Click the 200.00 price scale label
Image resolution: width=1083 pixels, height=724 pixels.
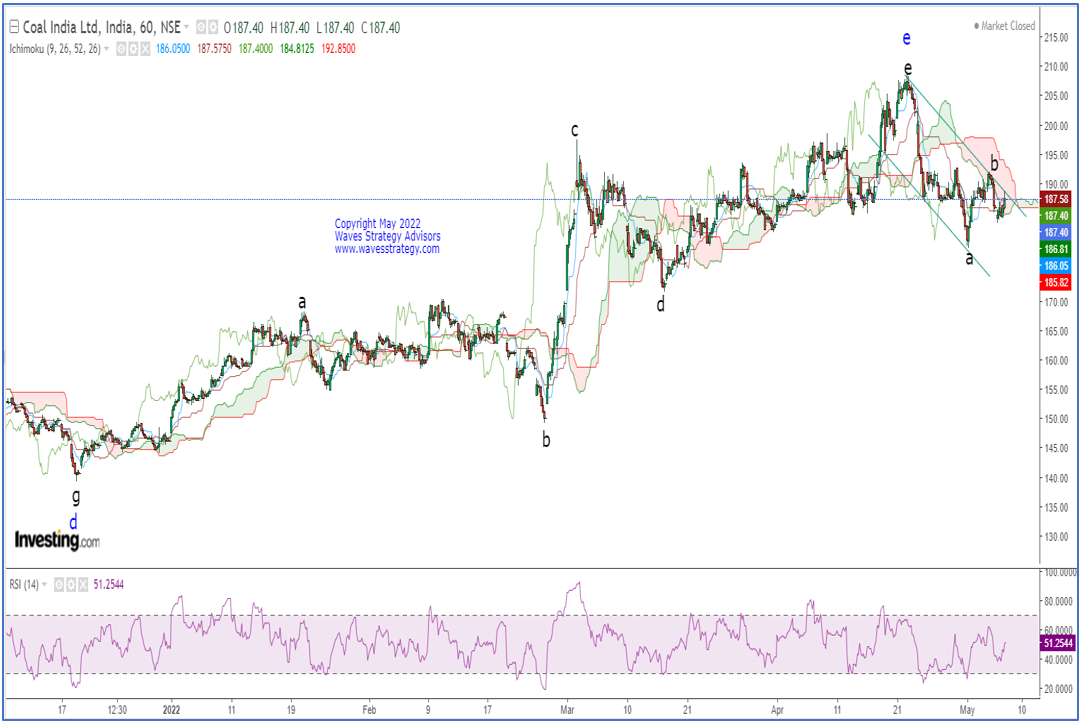coord(1055,126)
